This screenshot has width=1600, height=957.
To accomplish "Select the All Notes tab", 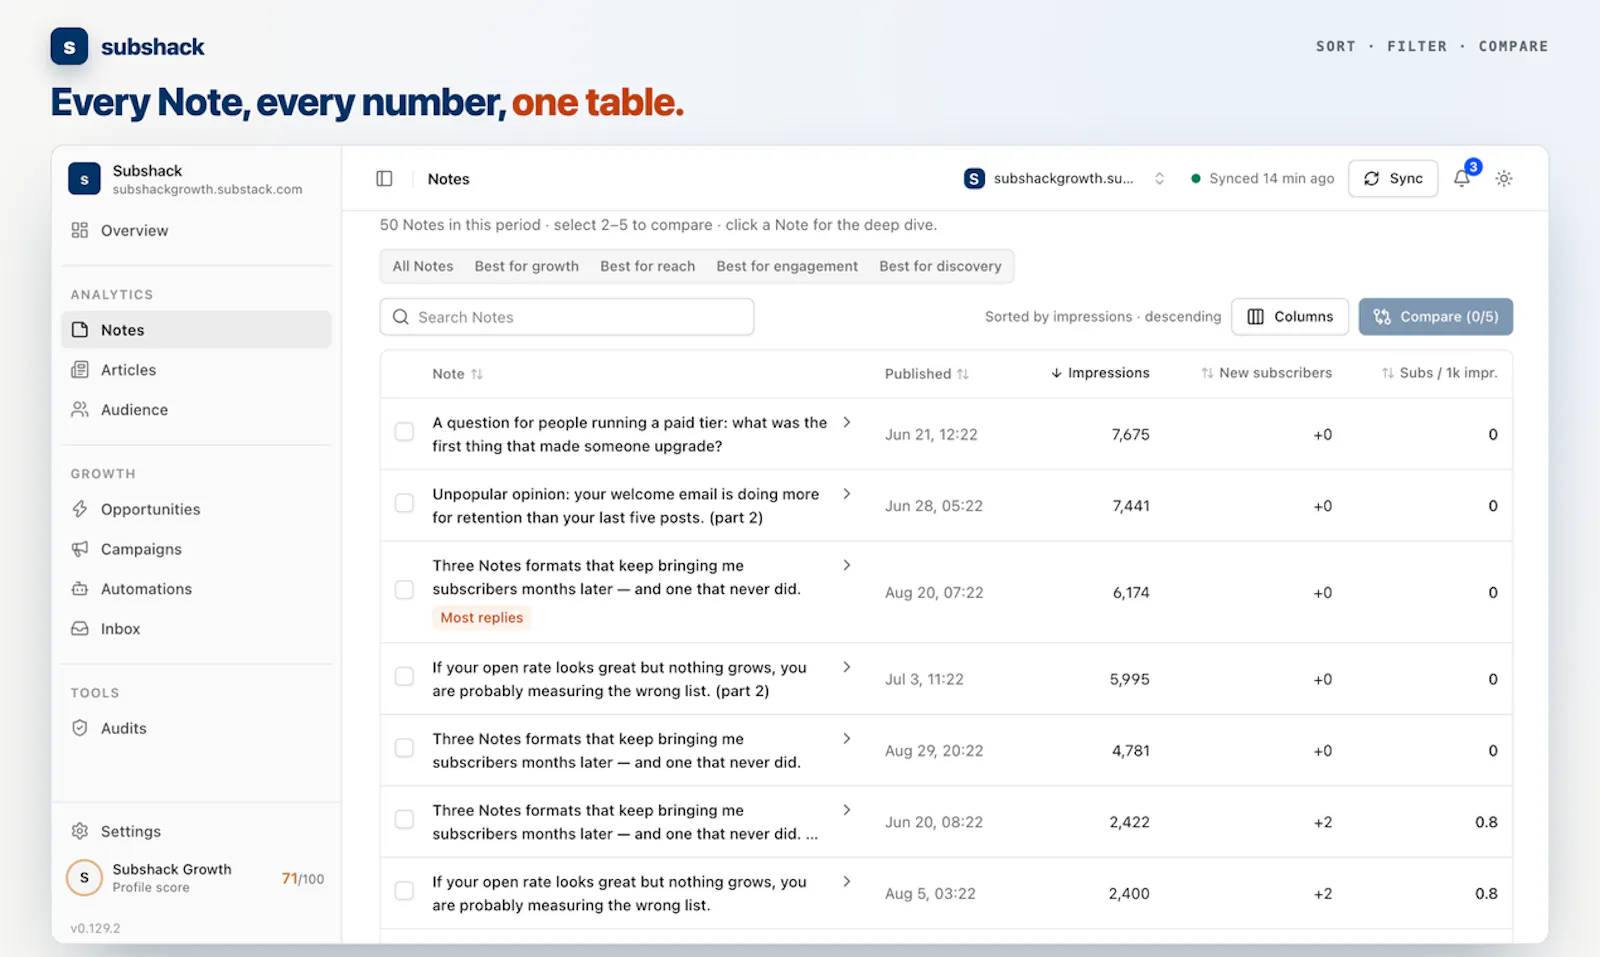I will (x=423, y=266).
